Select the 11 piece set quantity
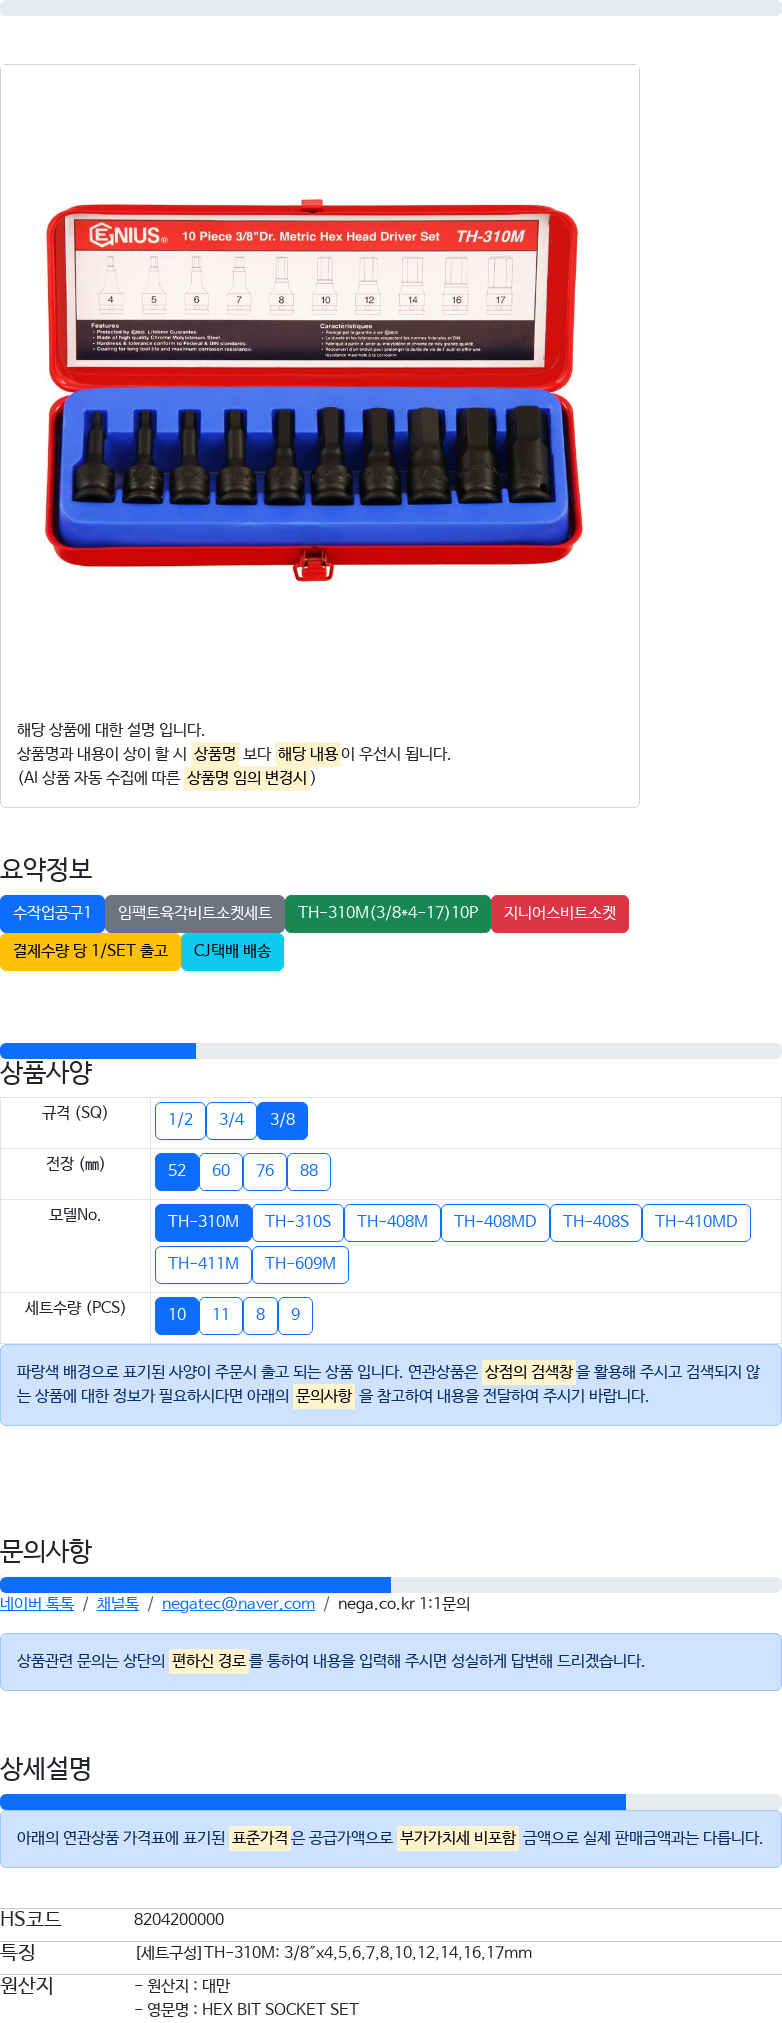The image size is (782, 2023). pos(221,1315)
